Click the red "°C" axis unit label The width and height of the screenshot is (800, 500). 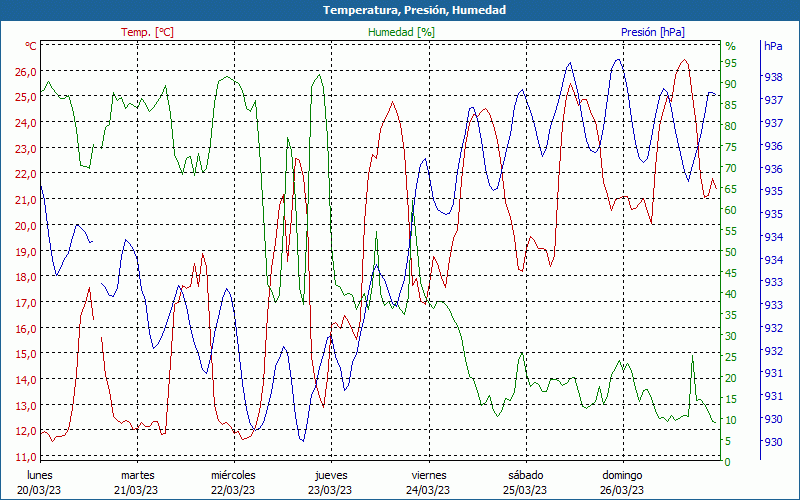31,46
